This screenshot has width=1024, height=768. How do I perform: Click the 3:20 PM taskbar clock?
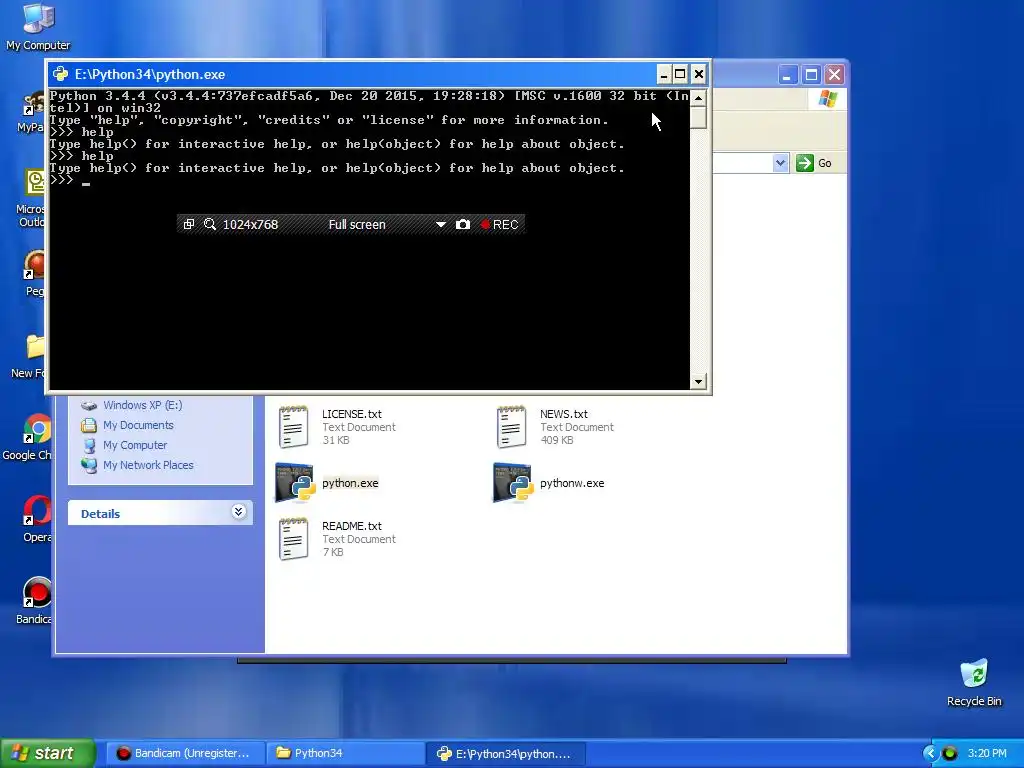987,754
